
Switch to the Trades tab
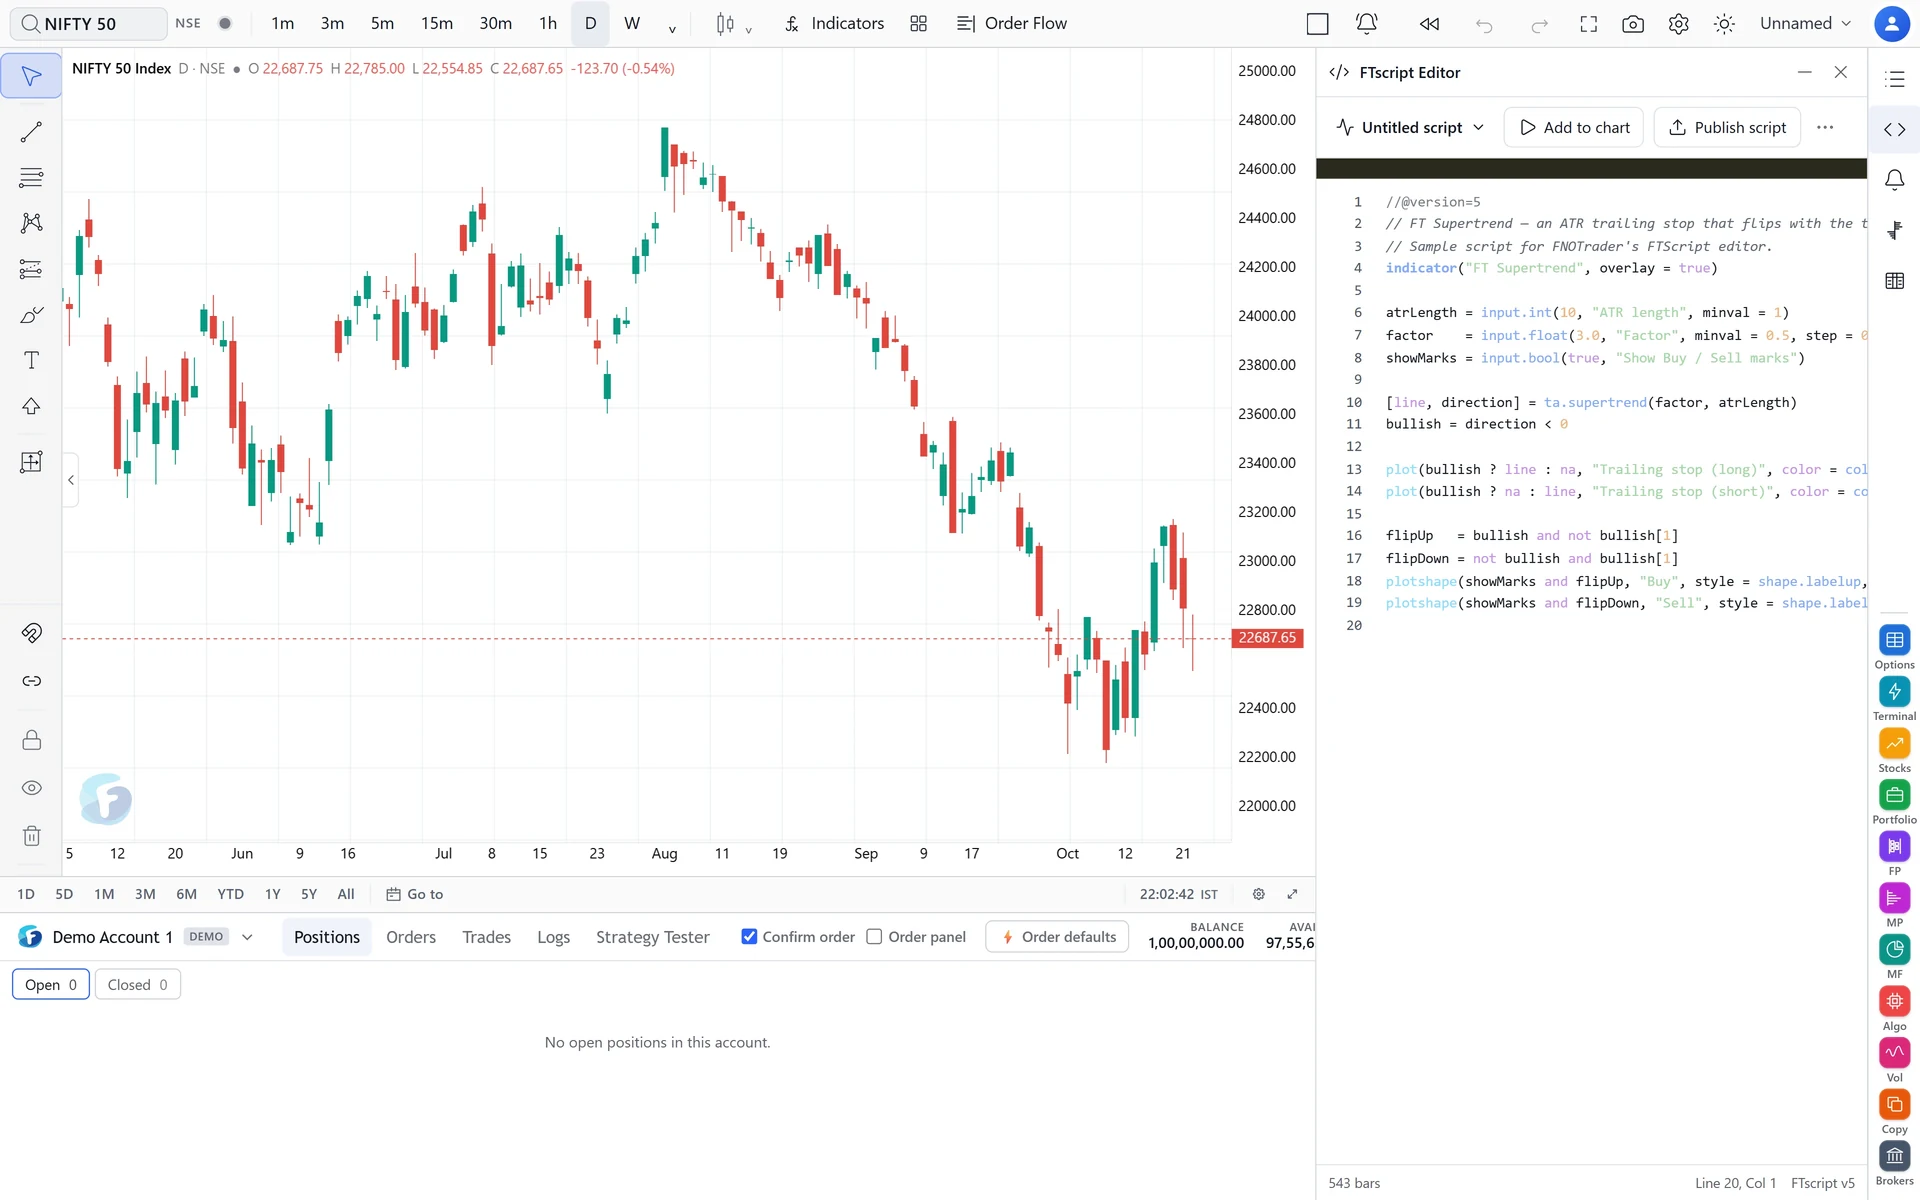(x=486, y=937)
